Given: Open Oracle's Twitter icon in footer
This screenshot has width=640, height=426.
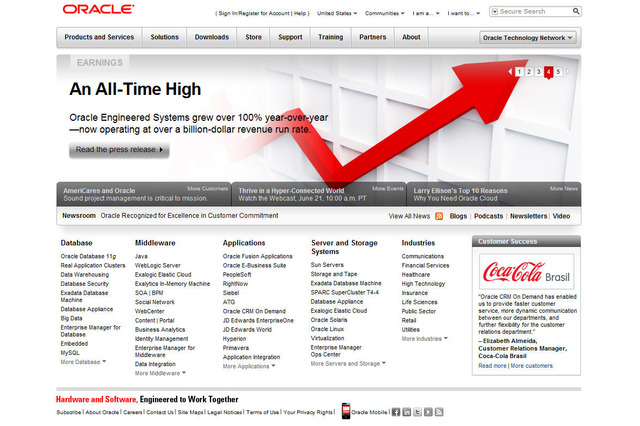Looking at the screenshot, I should coord(417,412).
